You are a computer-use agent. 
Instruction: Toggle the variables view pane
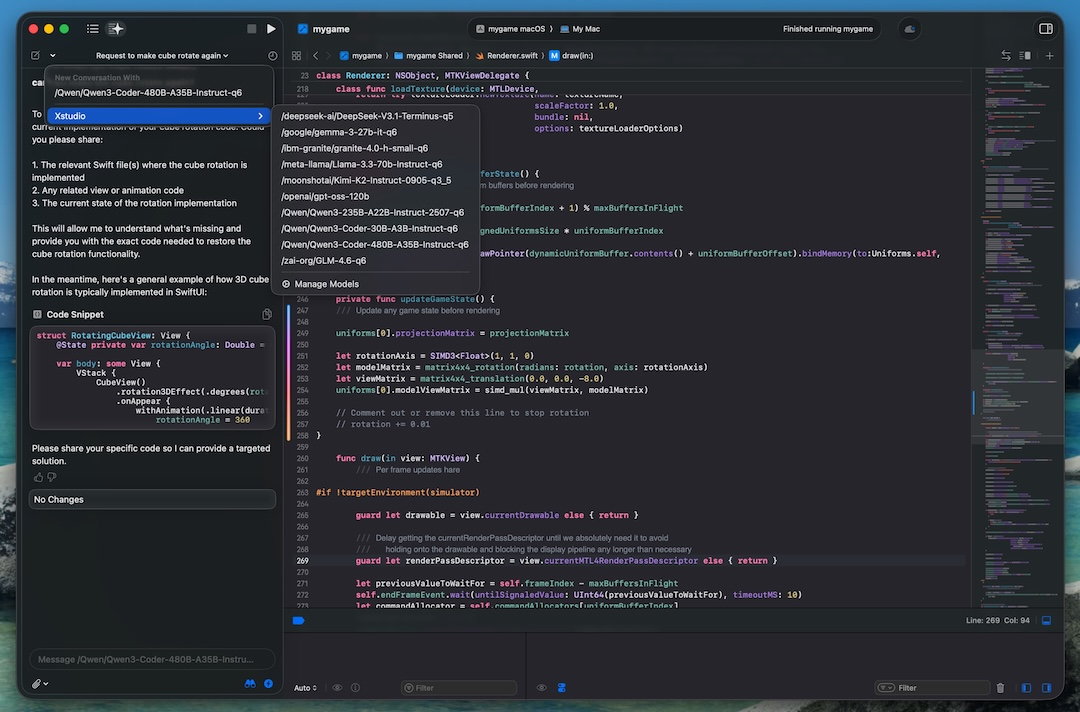pyautogui.click(x=1026, y=687)
